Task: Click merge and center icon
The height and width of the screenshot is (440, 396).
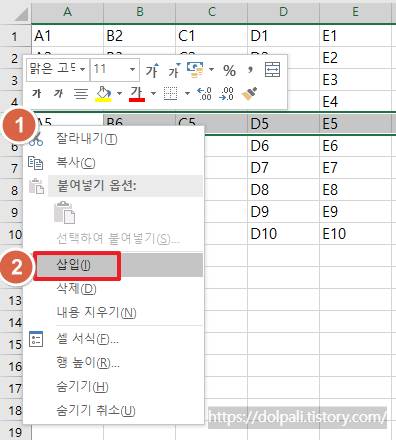Action: point(272,70)
